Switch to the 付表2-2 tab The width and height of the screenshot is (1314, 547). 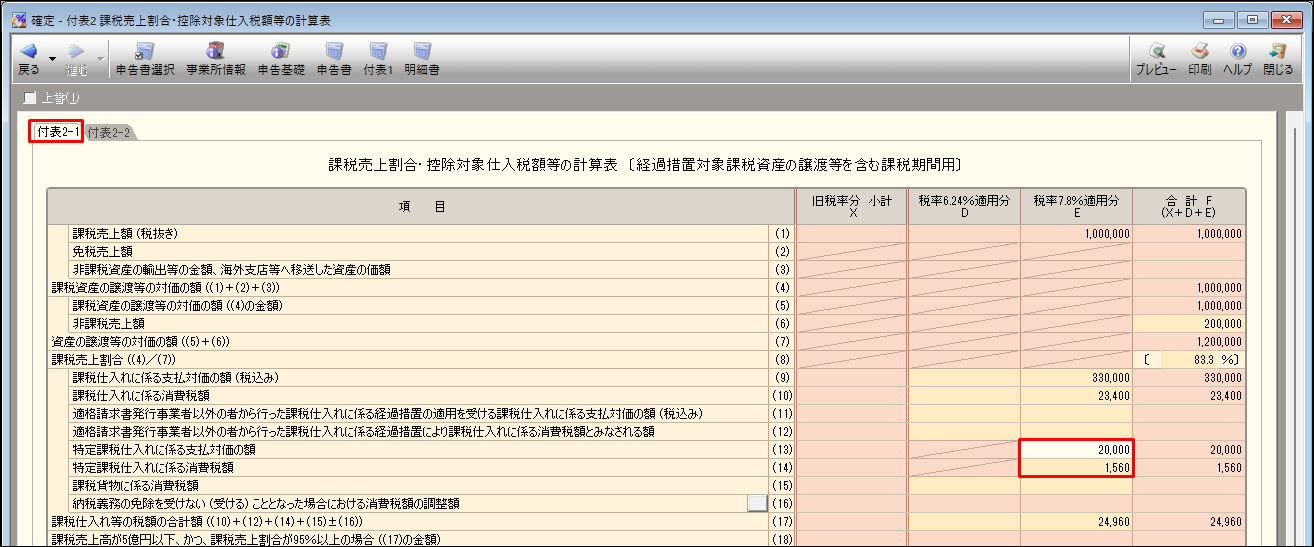108,133
